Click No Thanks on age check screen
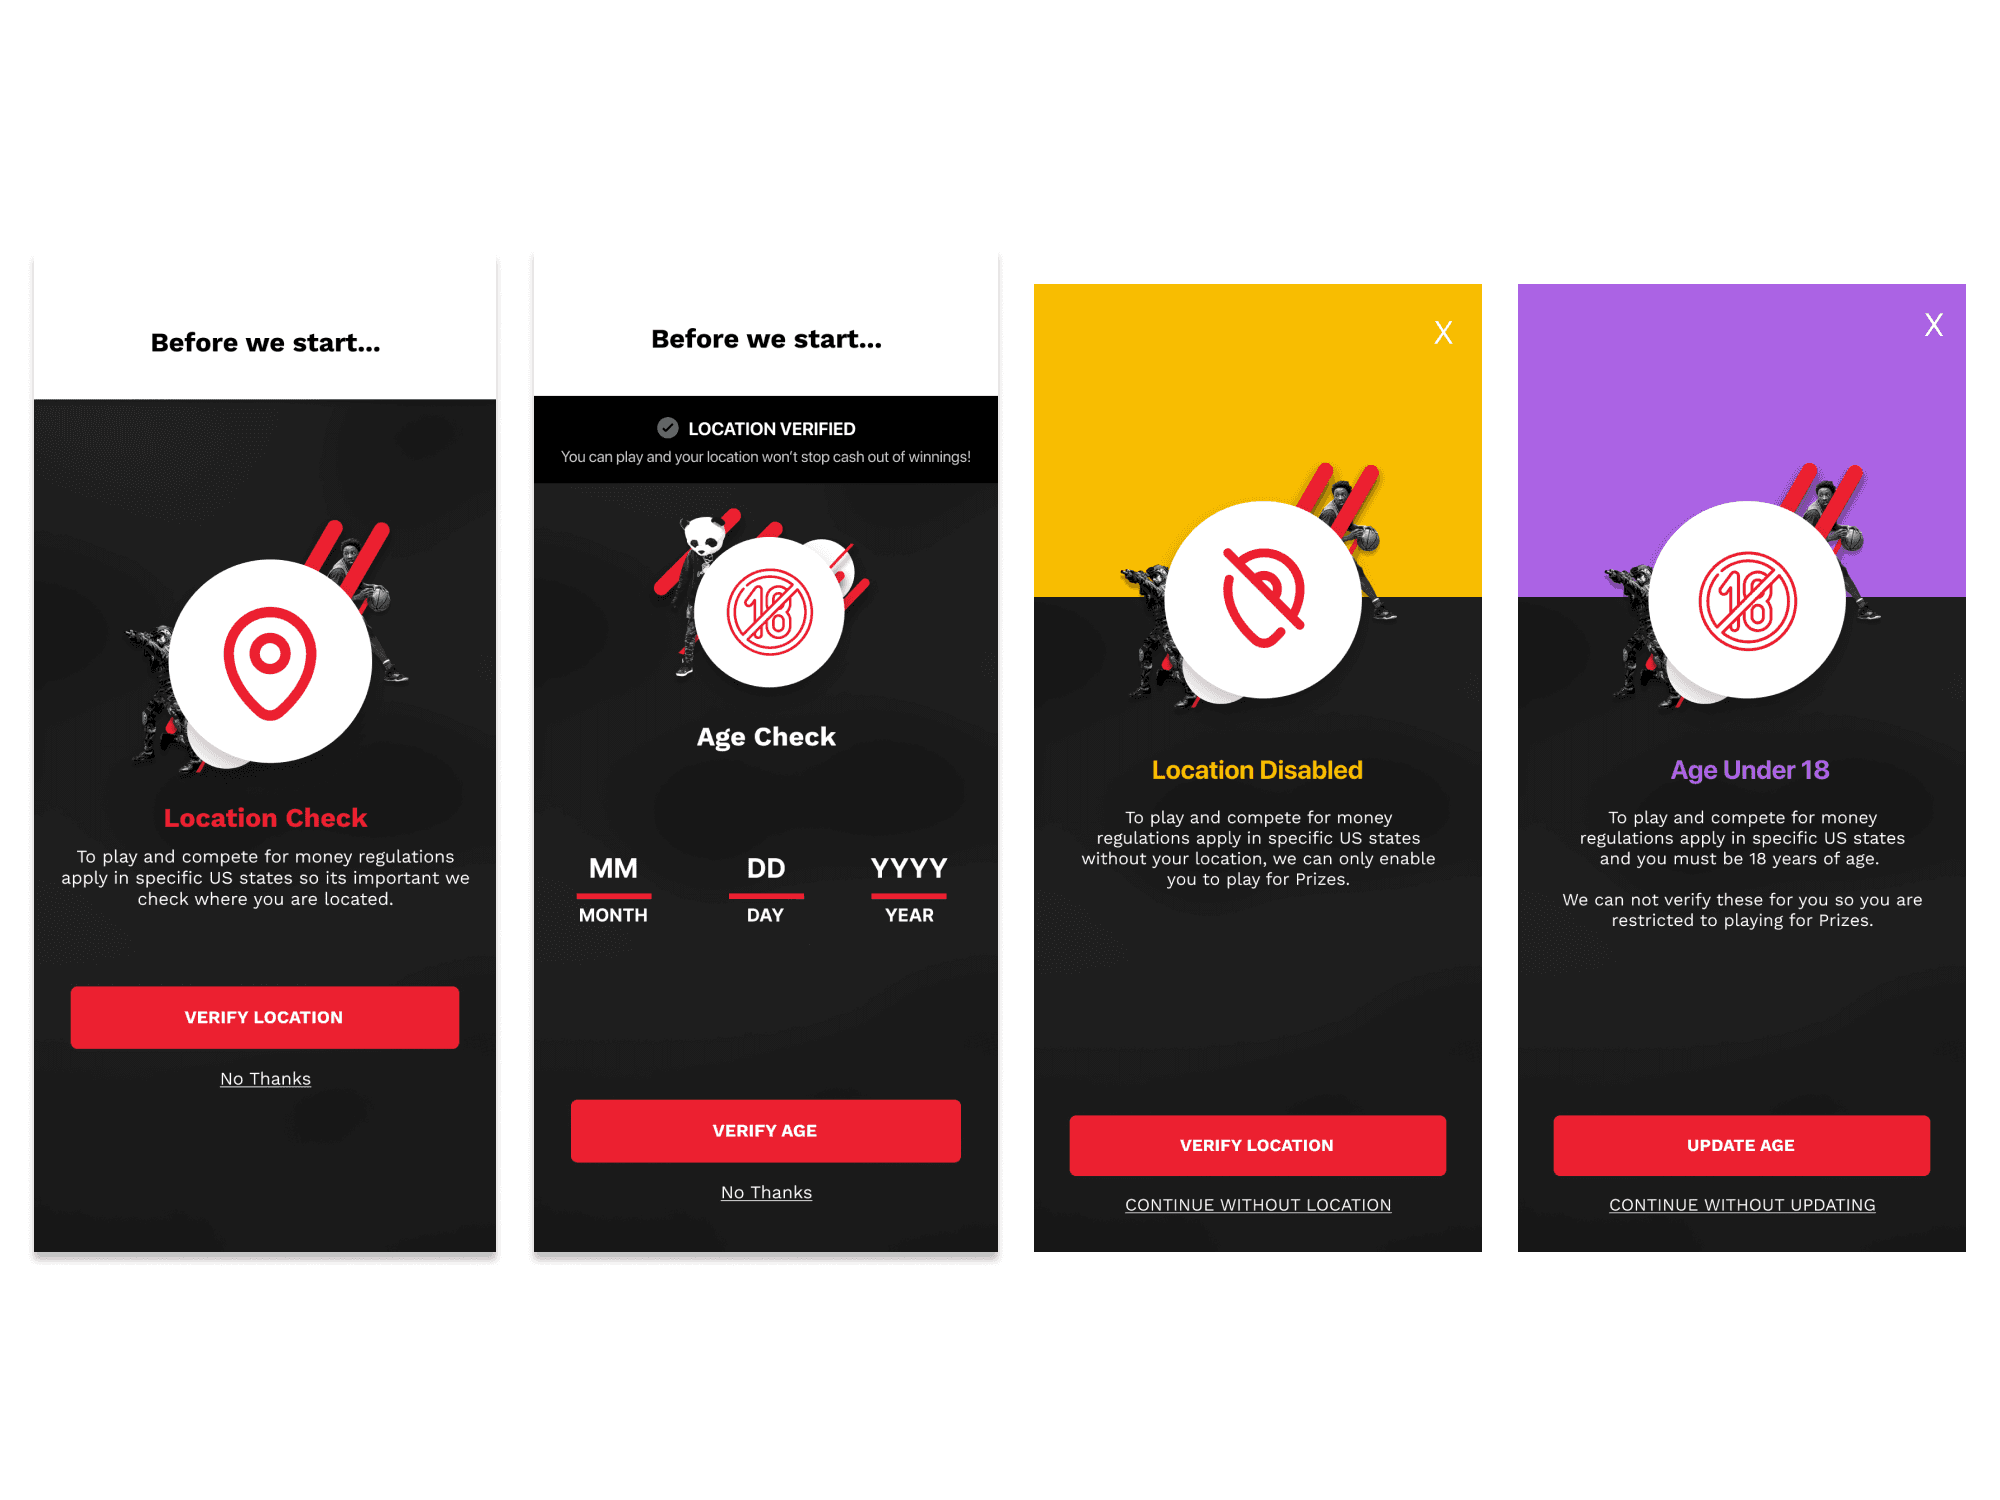This screenshot has width=2000, height=1500. click(769, 1191)
